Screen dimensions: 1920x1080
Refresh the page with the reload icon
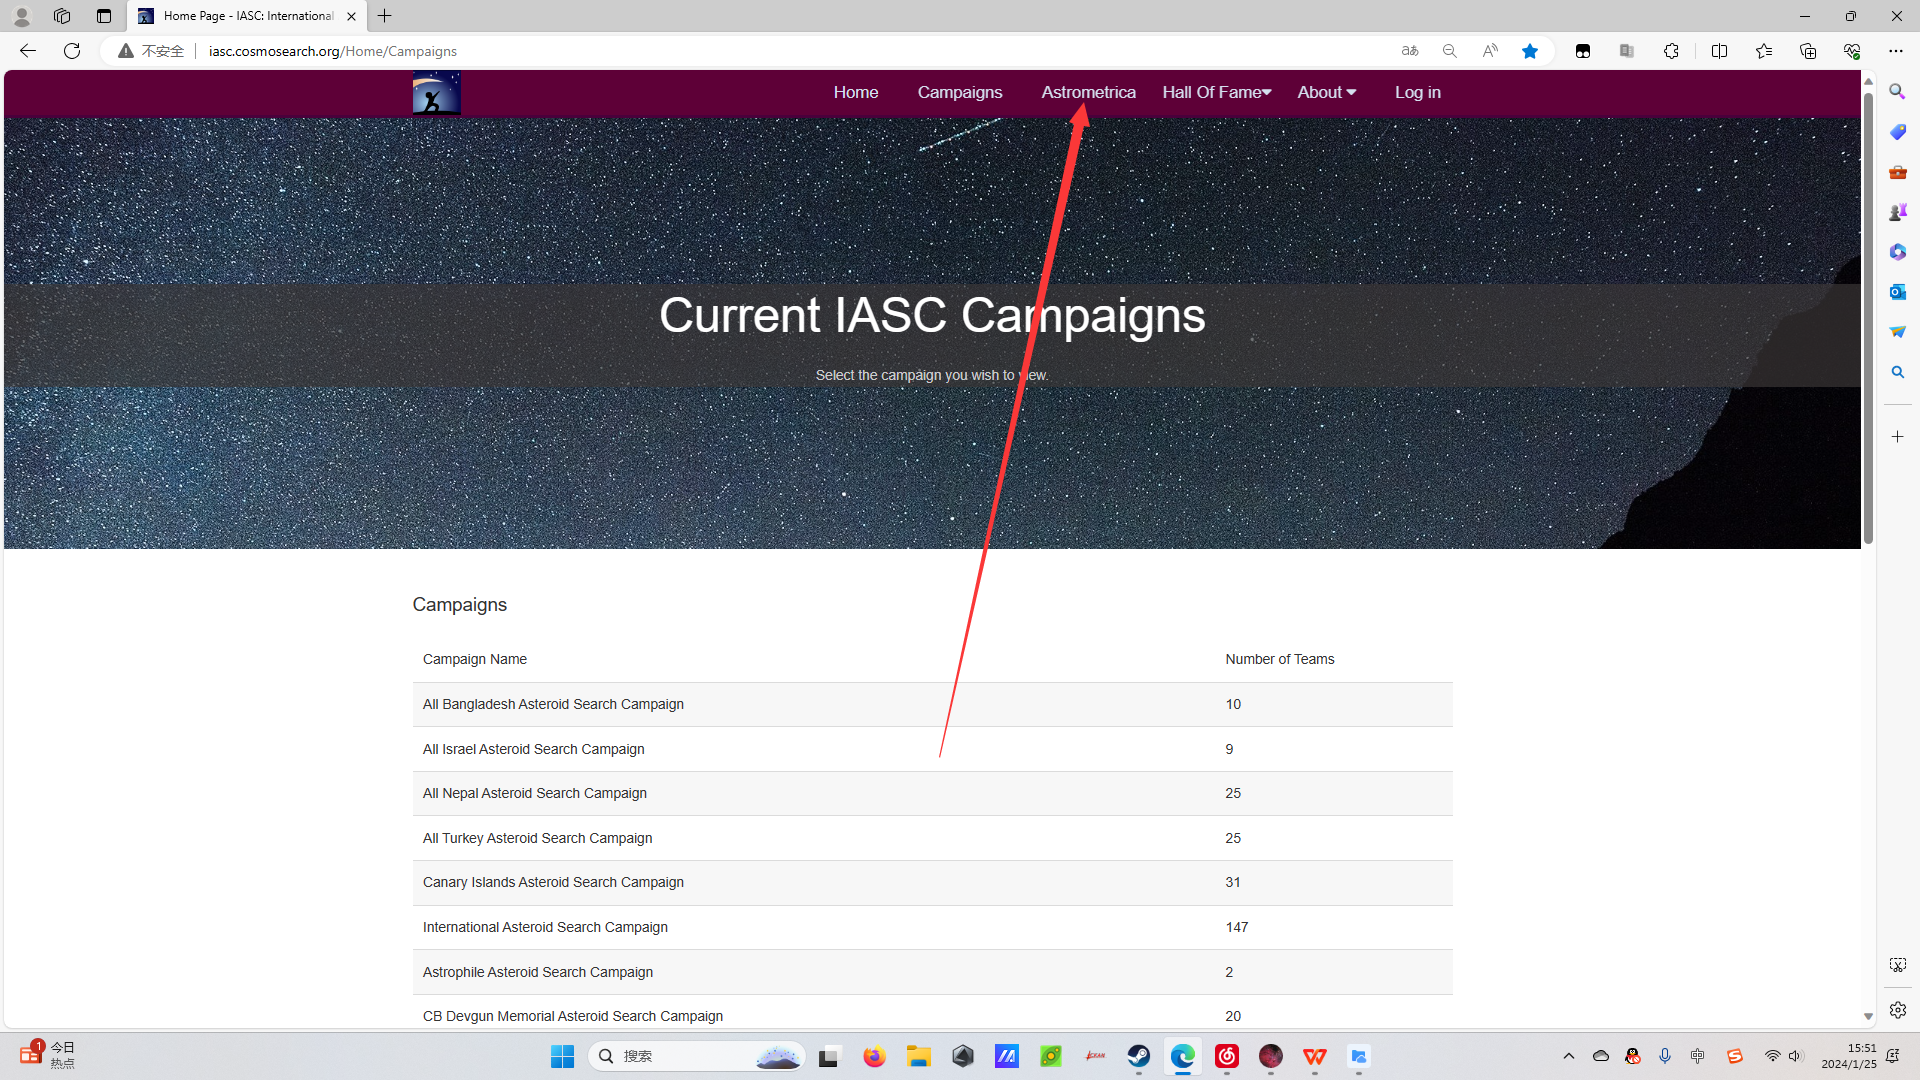(x=72, y=51)
